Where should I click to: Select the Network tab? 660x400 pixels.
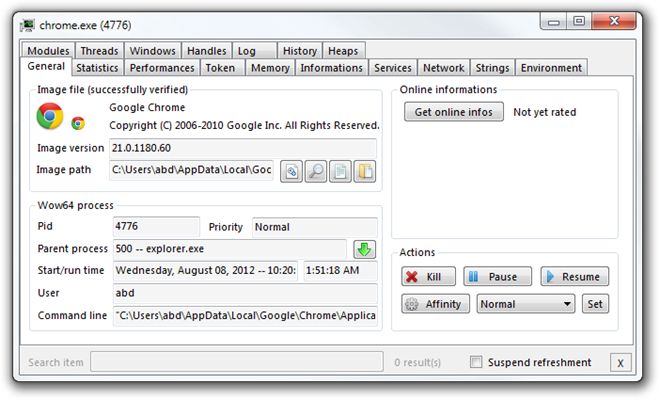444,67
